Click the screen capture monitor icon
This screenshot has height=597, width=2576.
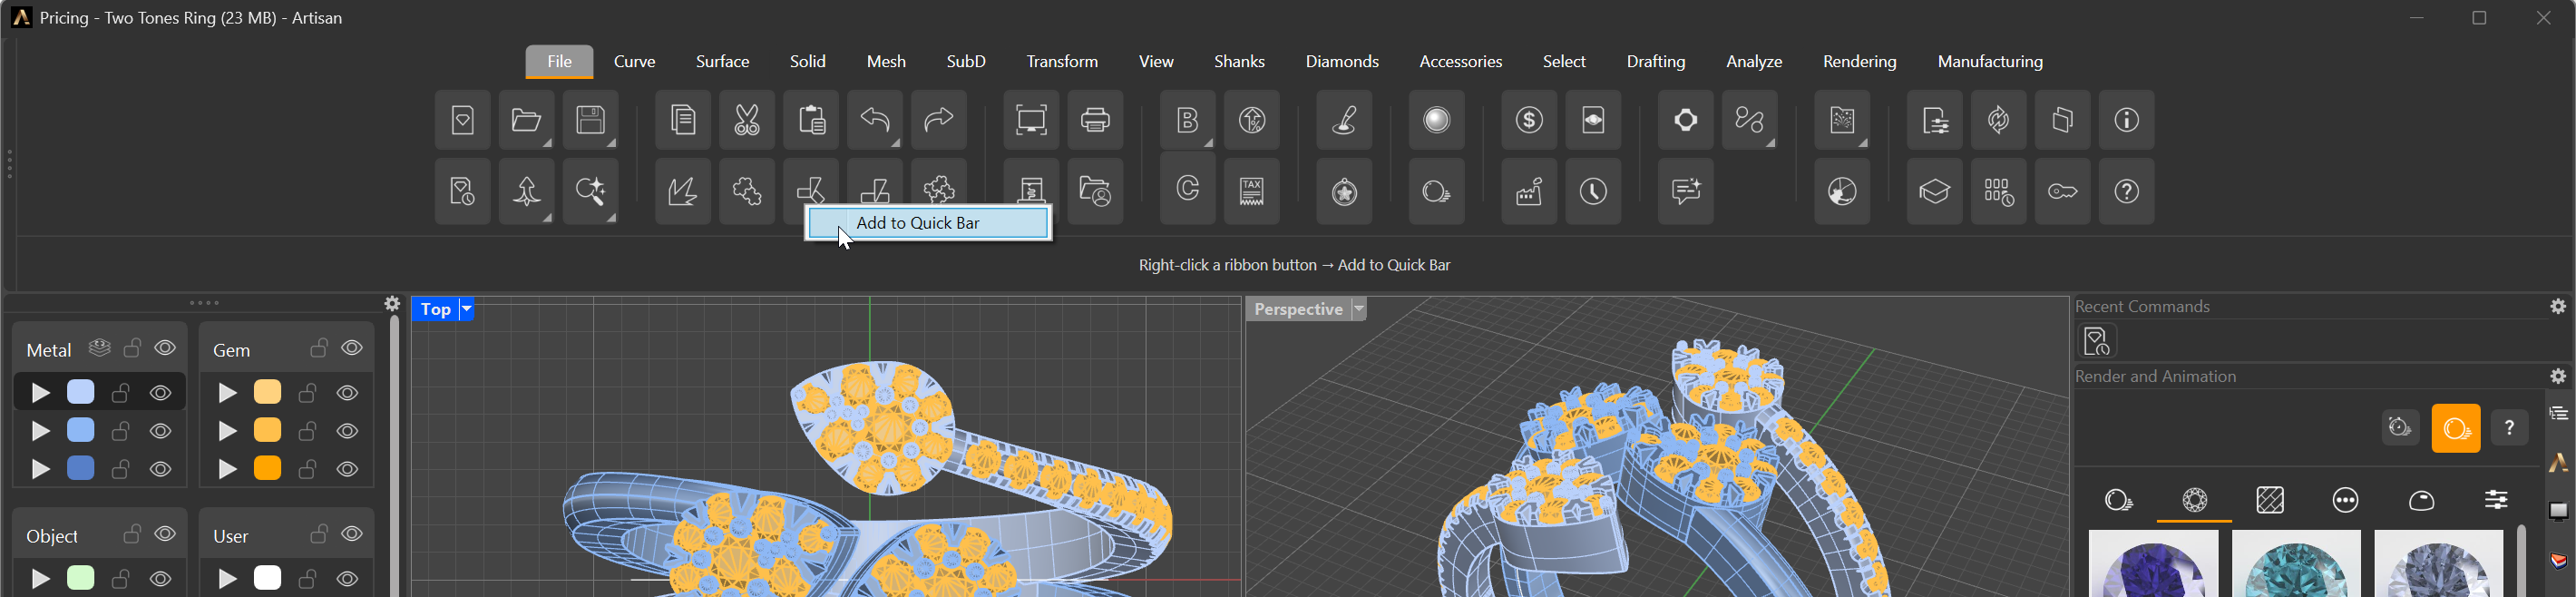(1031, 120)
